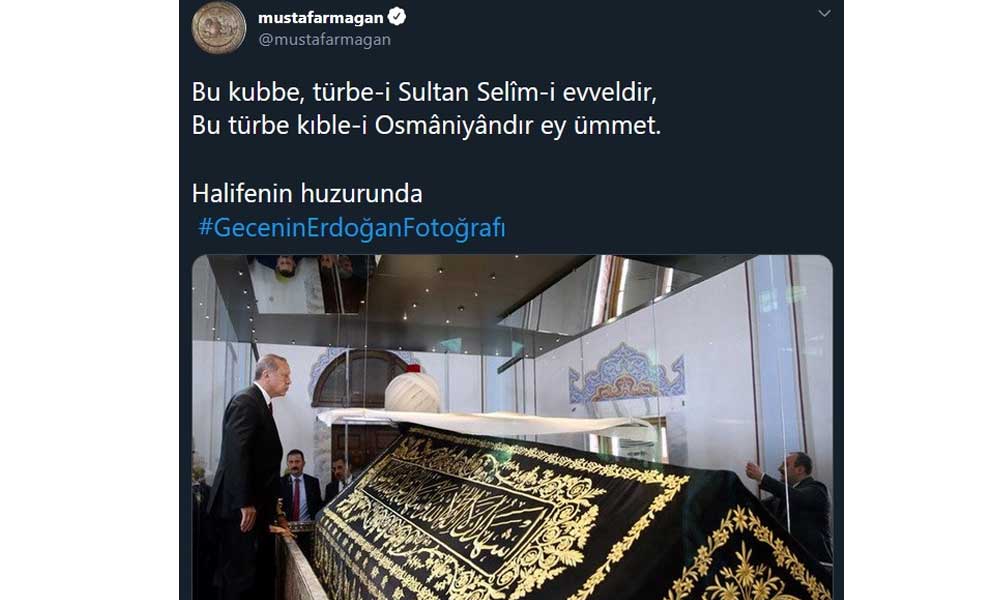The height and width of the screenshot is (600, 1000).
Task: Open the attached tomb photo
Action: (512, 427)
